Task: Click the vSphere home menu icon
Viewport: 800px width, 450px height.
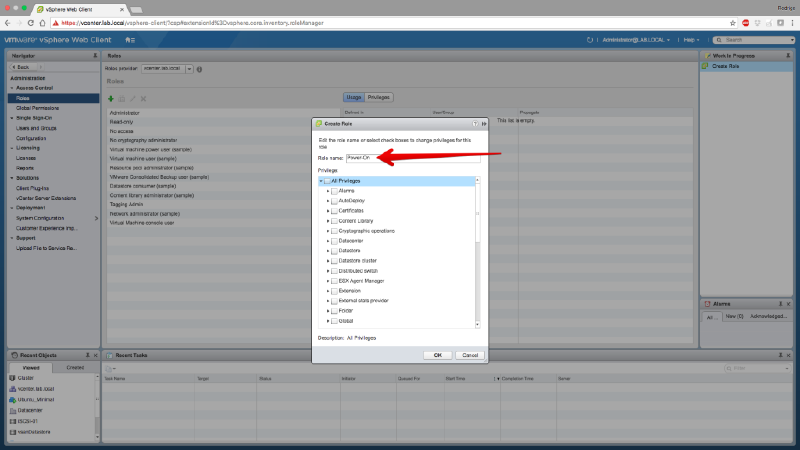Action: tap(131, 40)
